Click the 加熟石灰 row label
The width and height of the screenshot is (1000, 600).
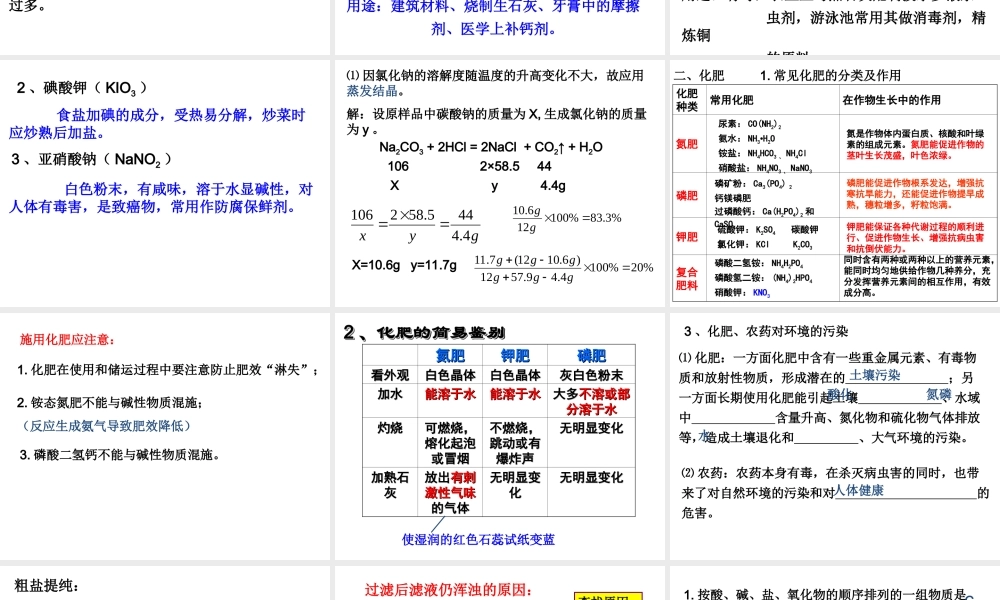click(390, 485)
